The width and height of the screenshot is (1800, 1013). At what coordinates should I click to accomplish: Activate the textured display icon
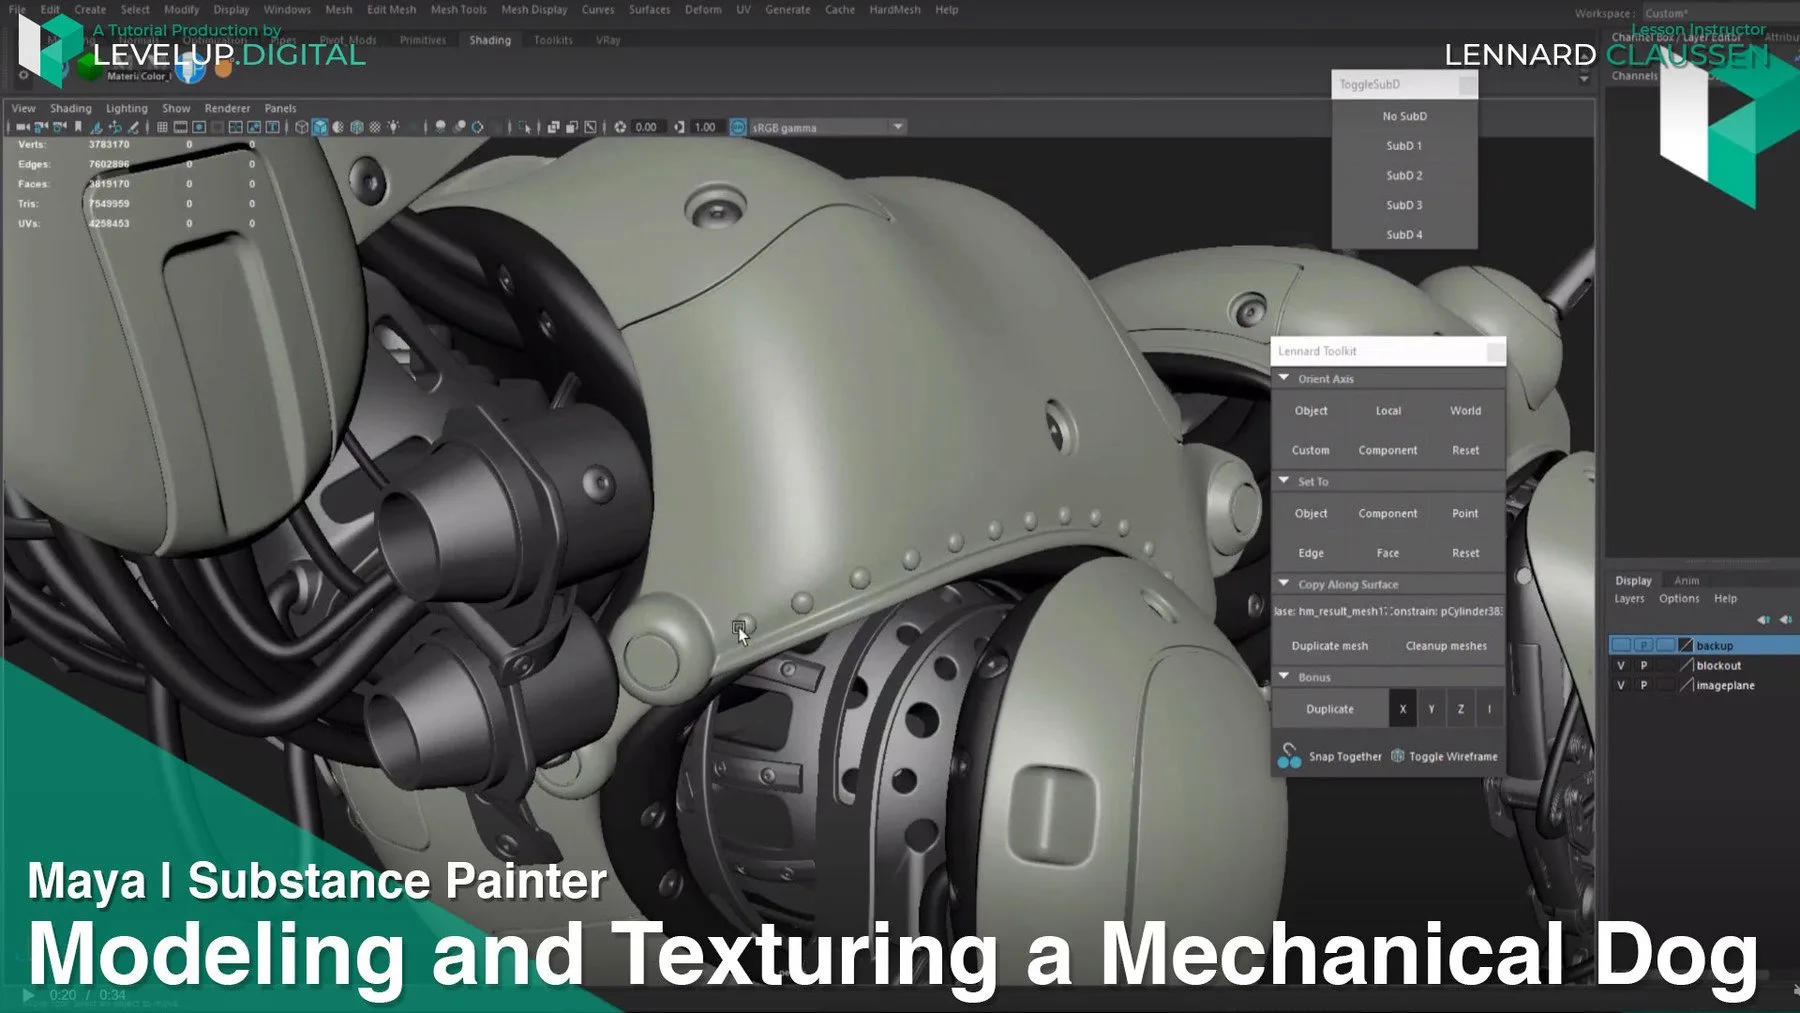tap(355, 127)
